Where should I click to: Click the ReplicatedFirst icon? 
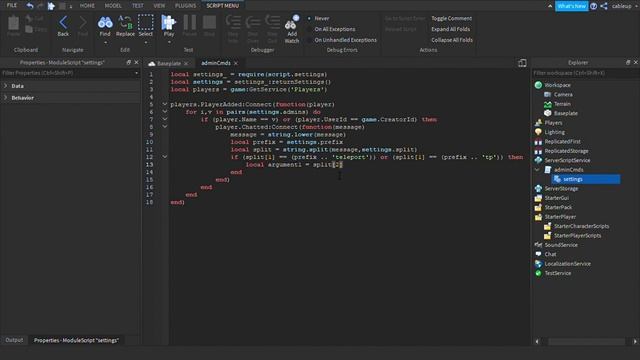pos(538,142)
